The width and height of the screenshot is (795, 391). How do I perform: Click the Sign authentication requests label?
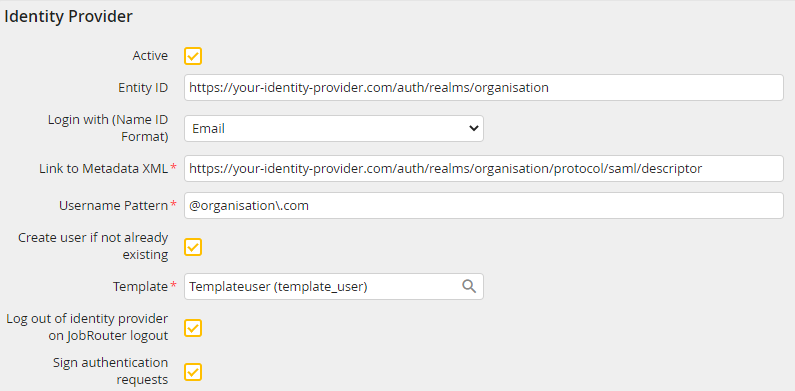click(111, 371)
